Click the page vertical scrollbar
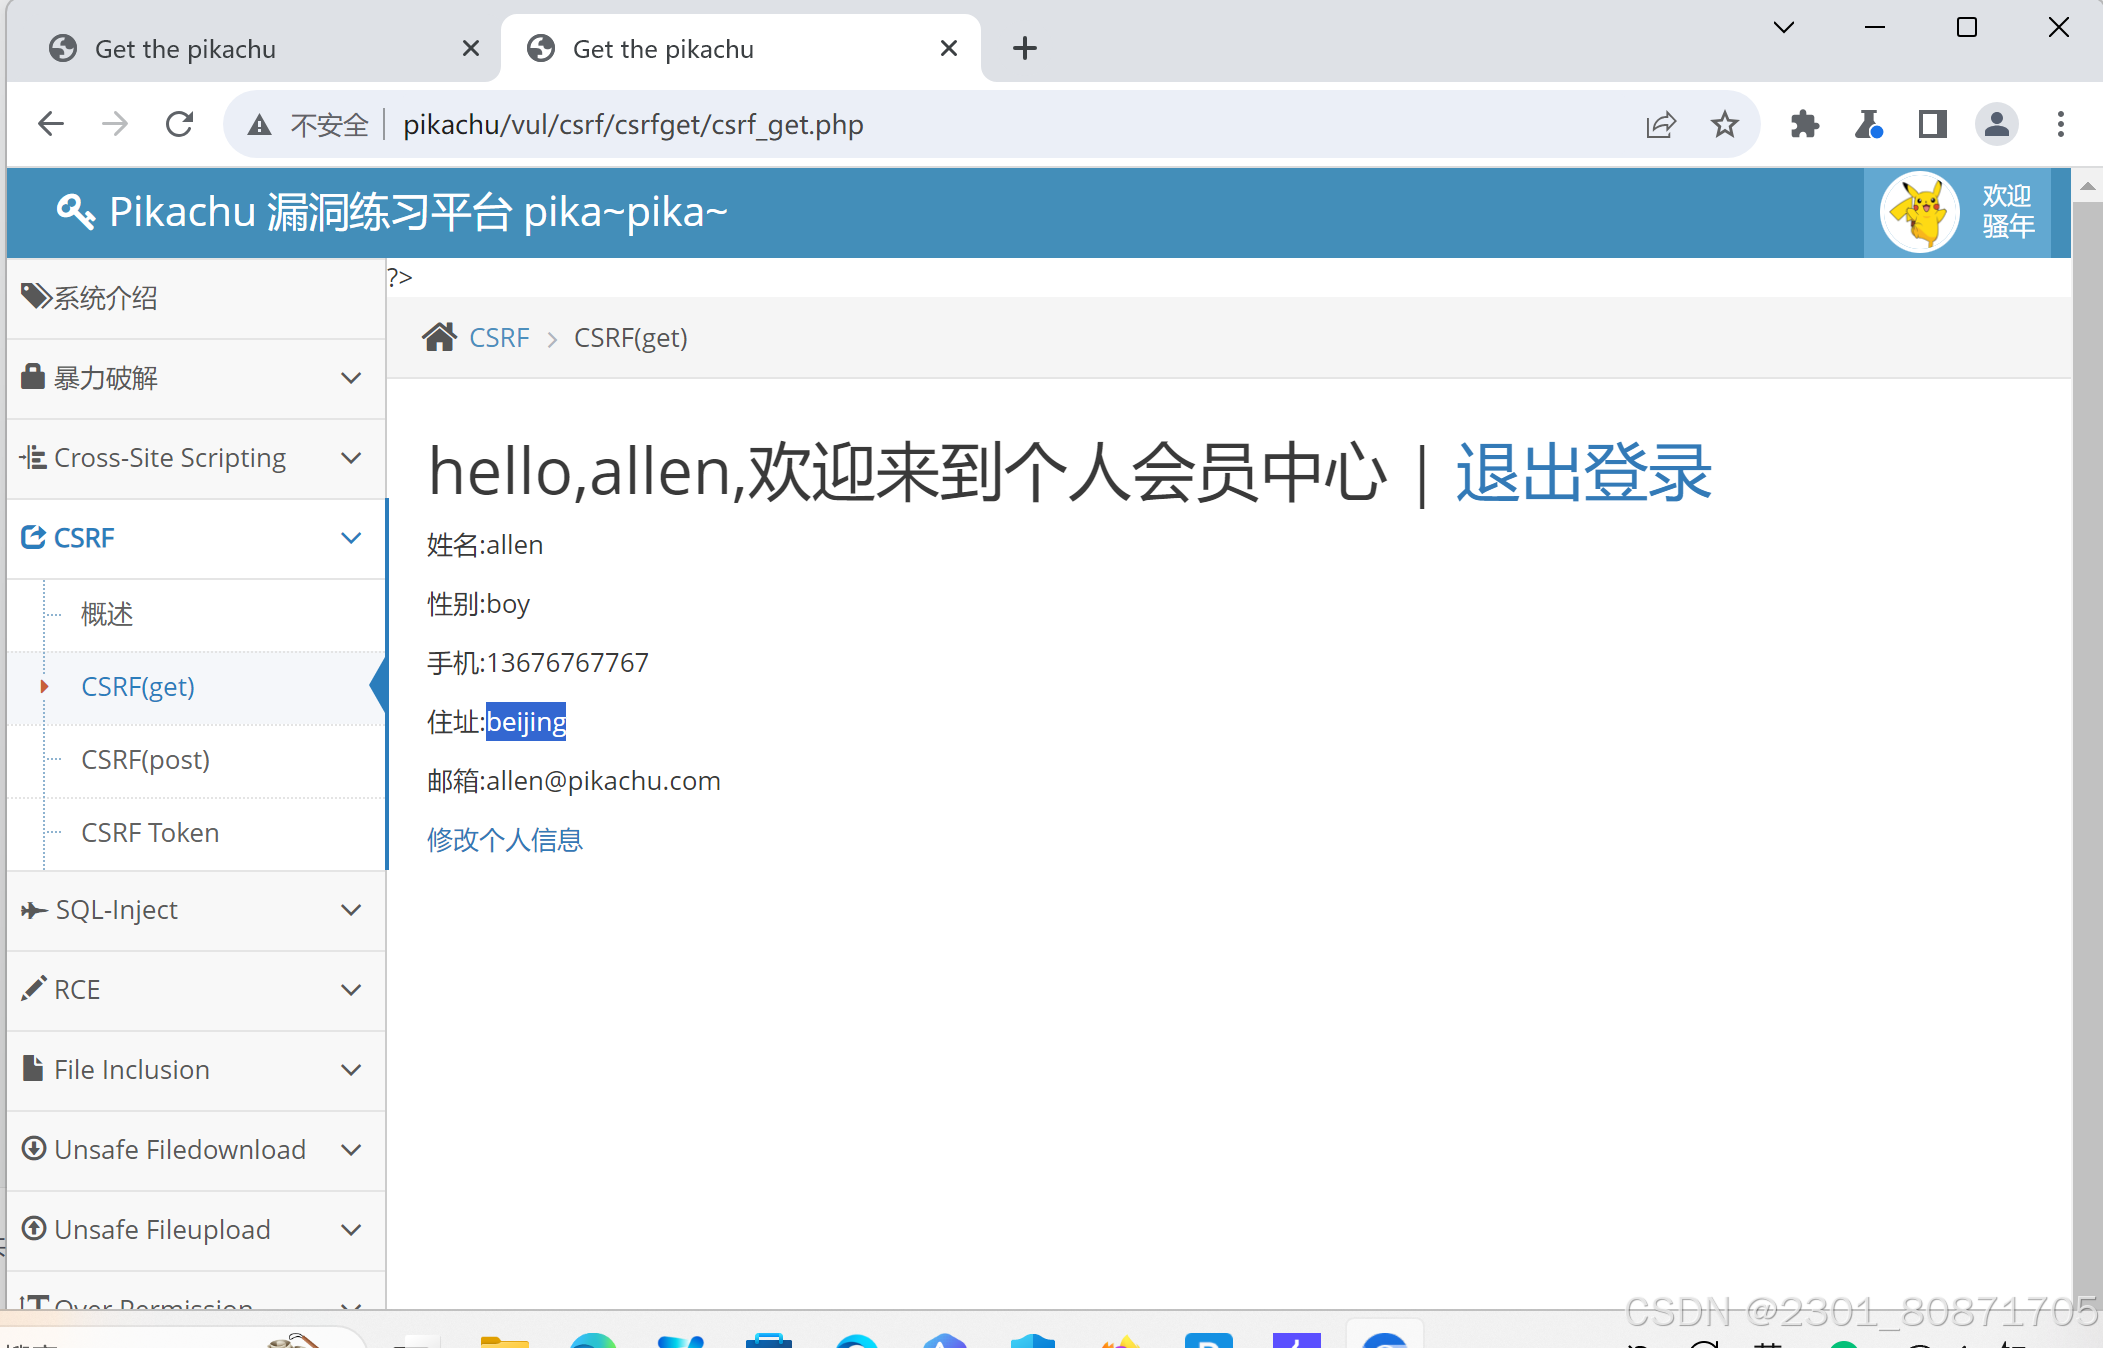 pos(2087,700)
